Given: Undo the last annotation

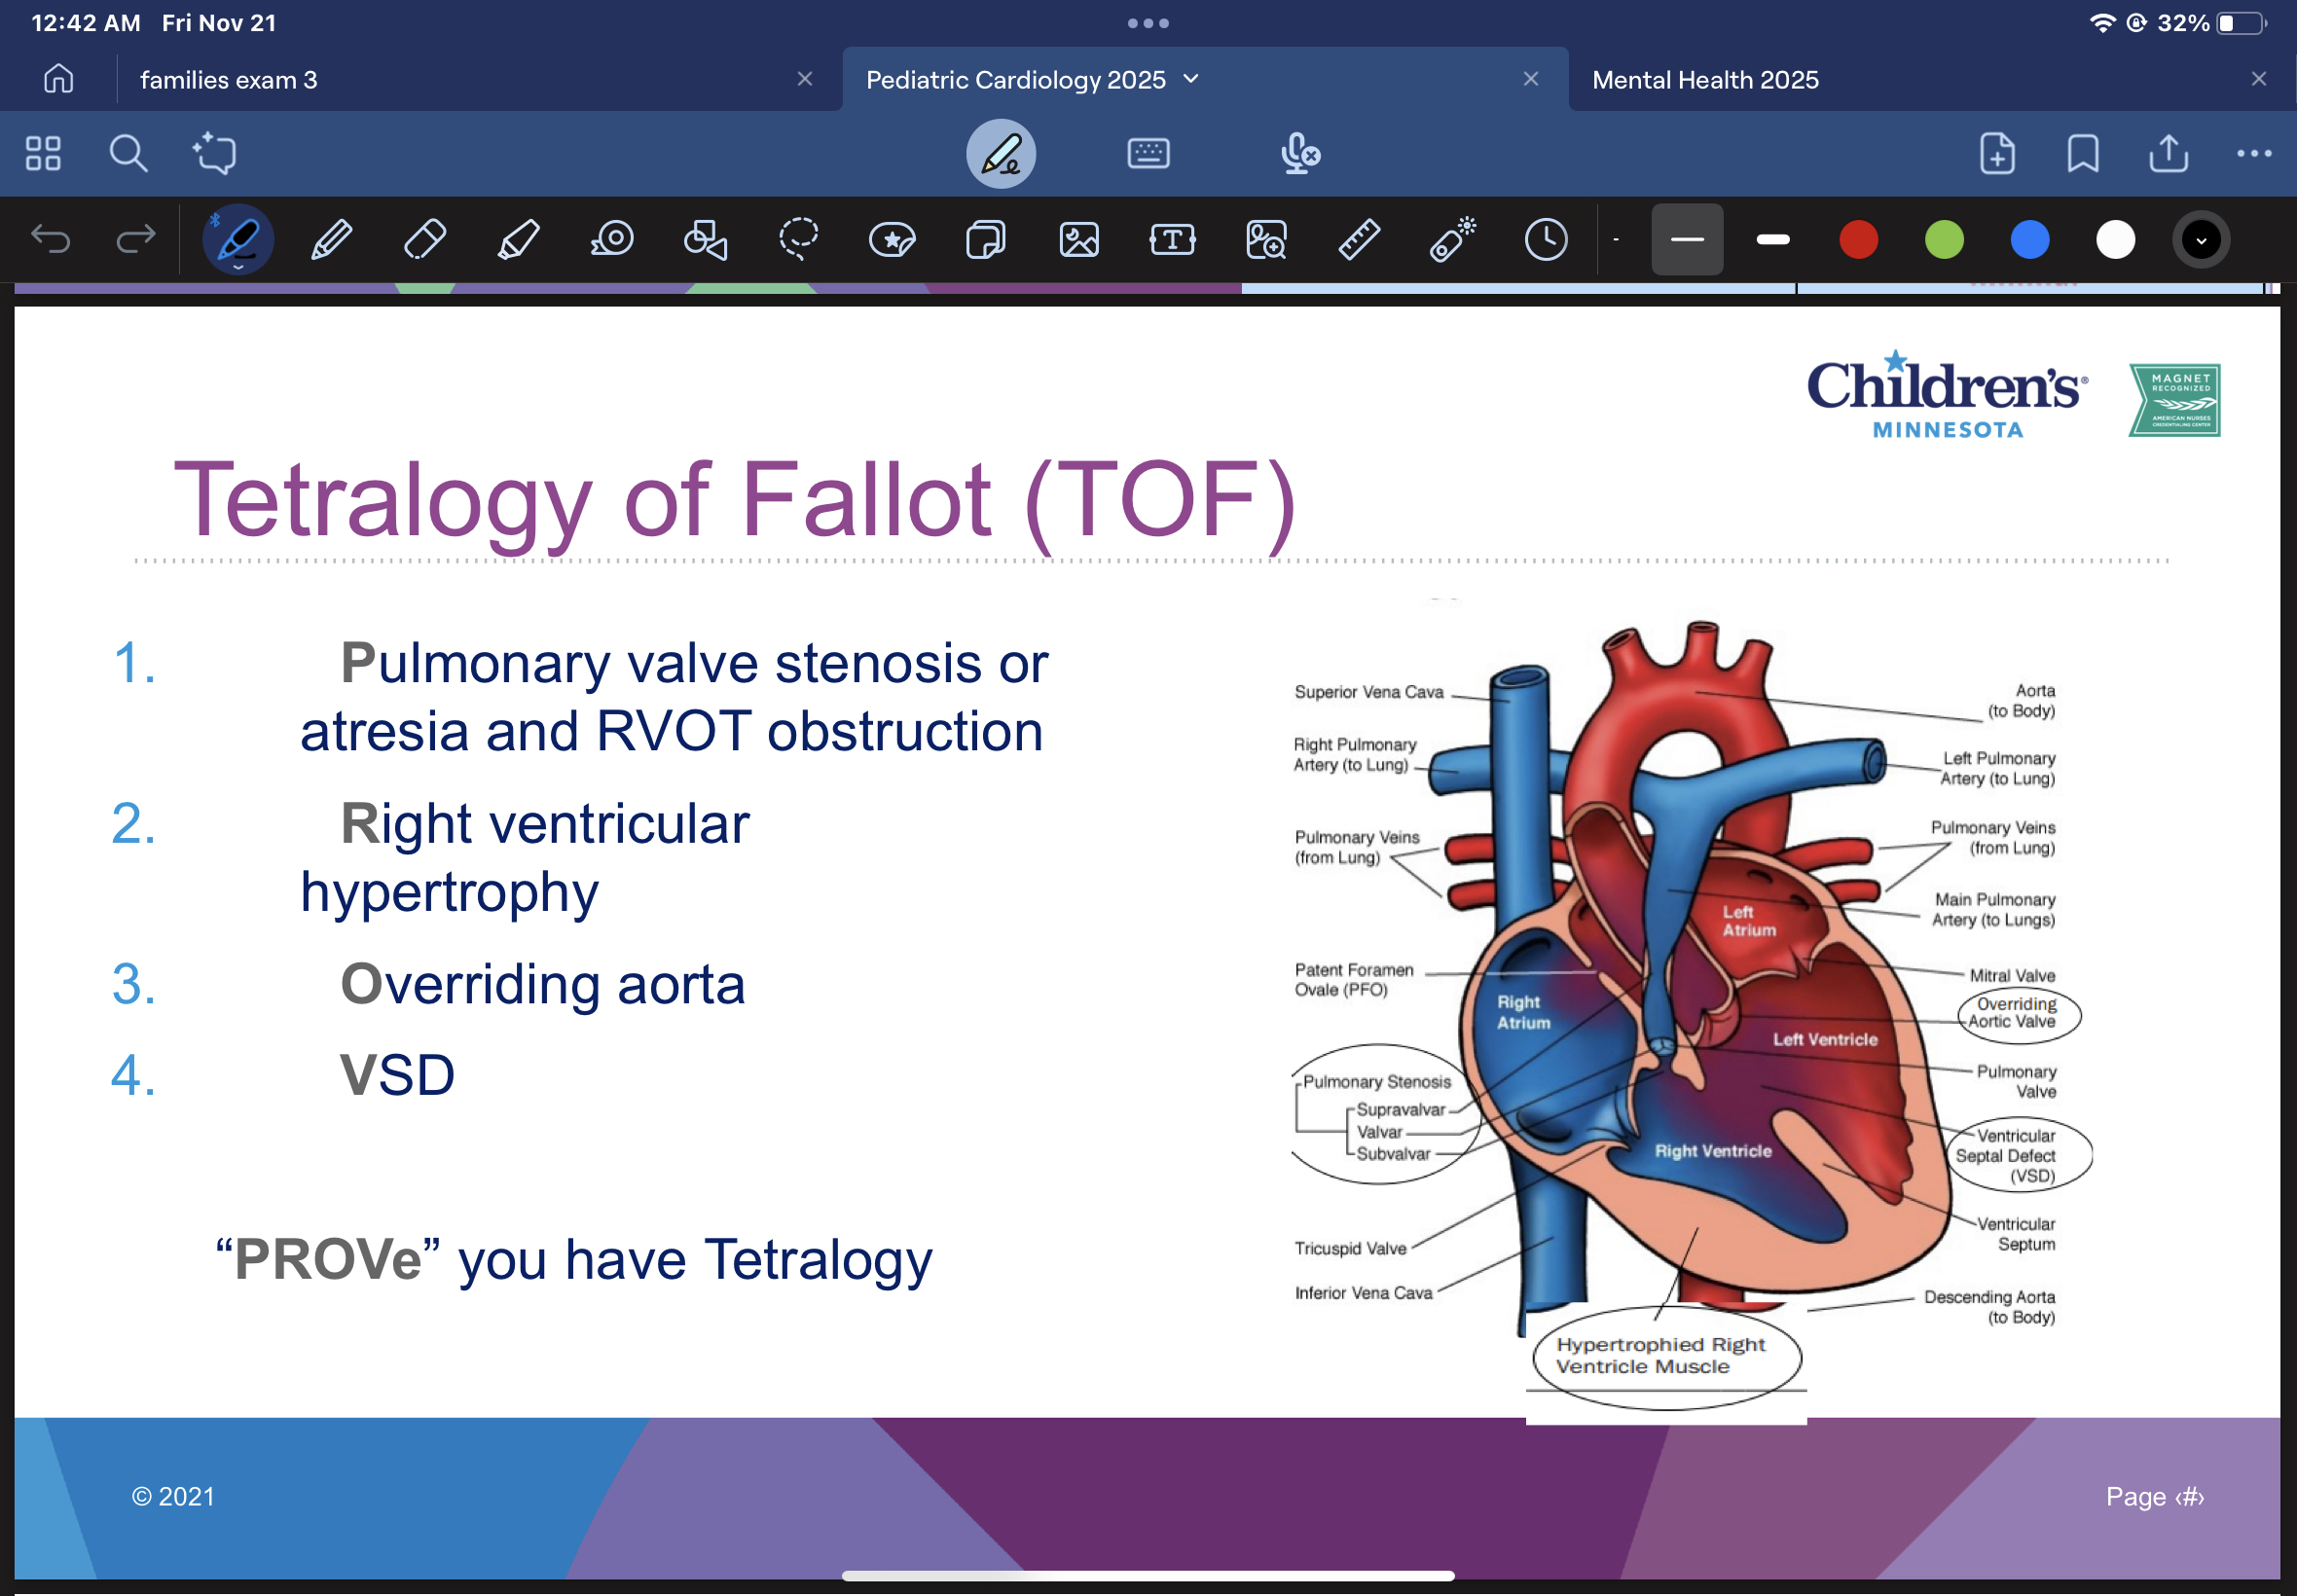Looking at the screenshot, I should click(x=52, y=239).
